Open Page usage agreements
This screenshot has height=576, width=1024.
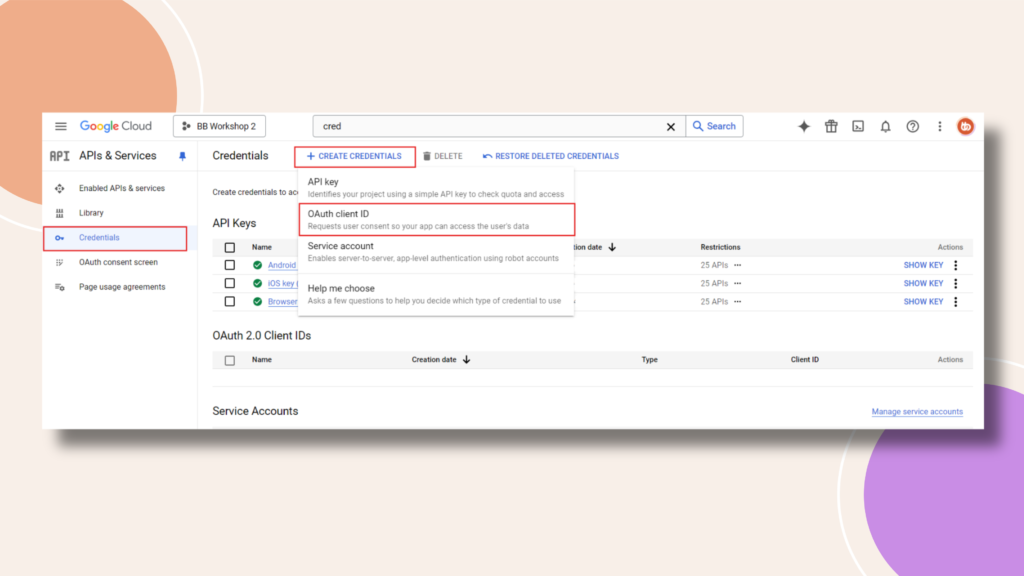[x=122, y=287]
